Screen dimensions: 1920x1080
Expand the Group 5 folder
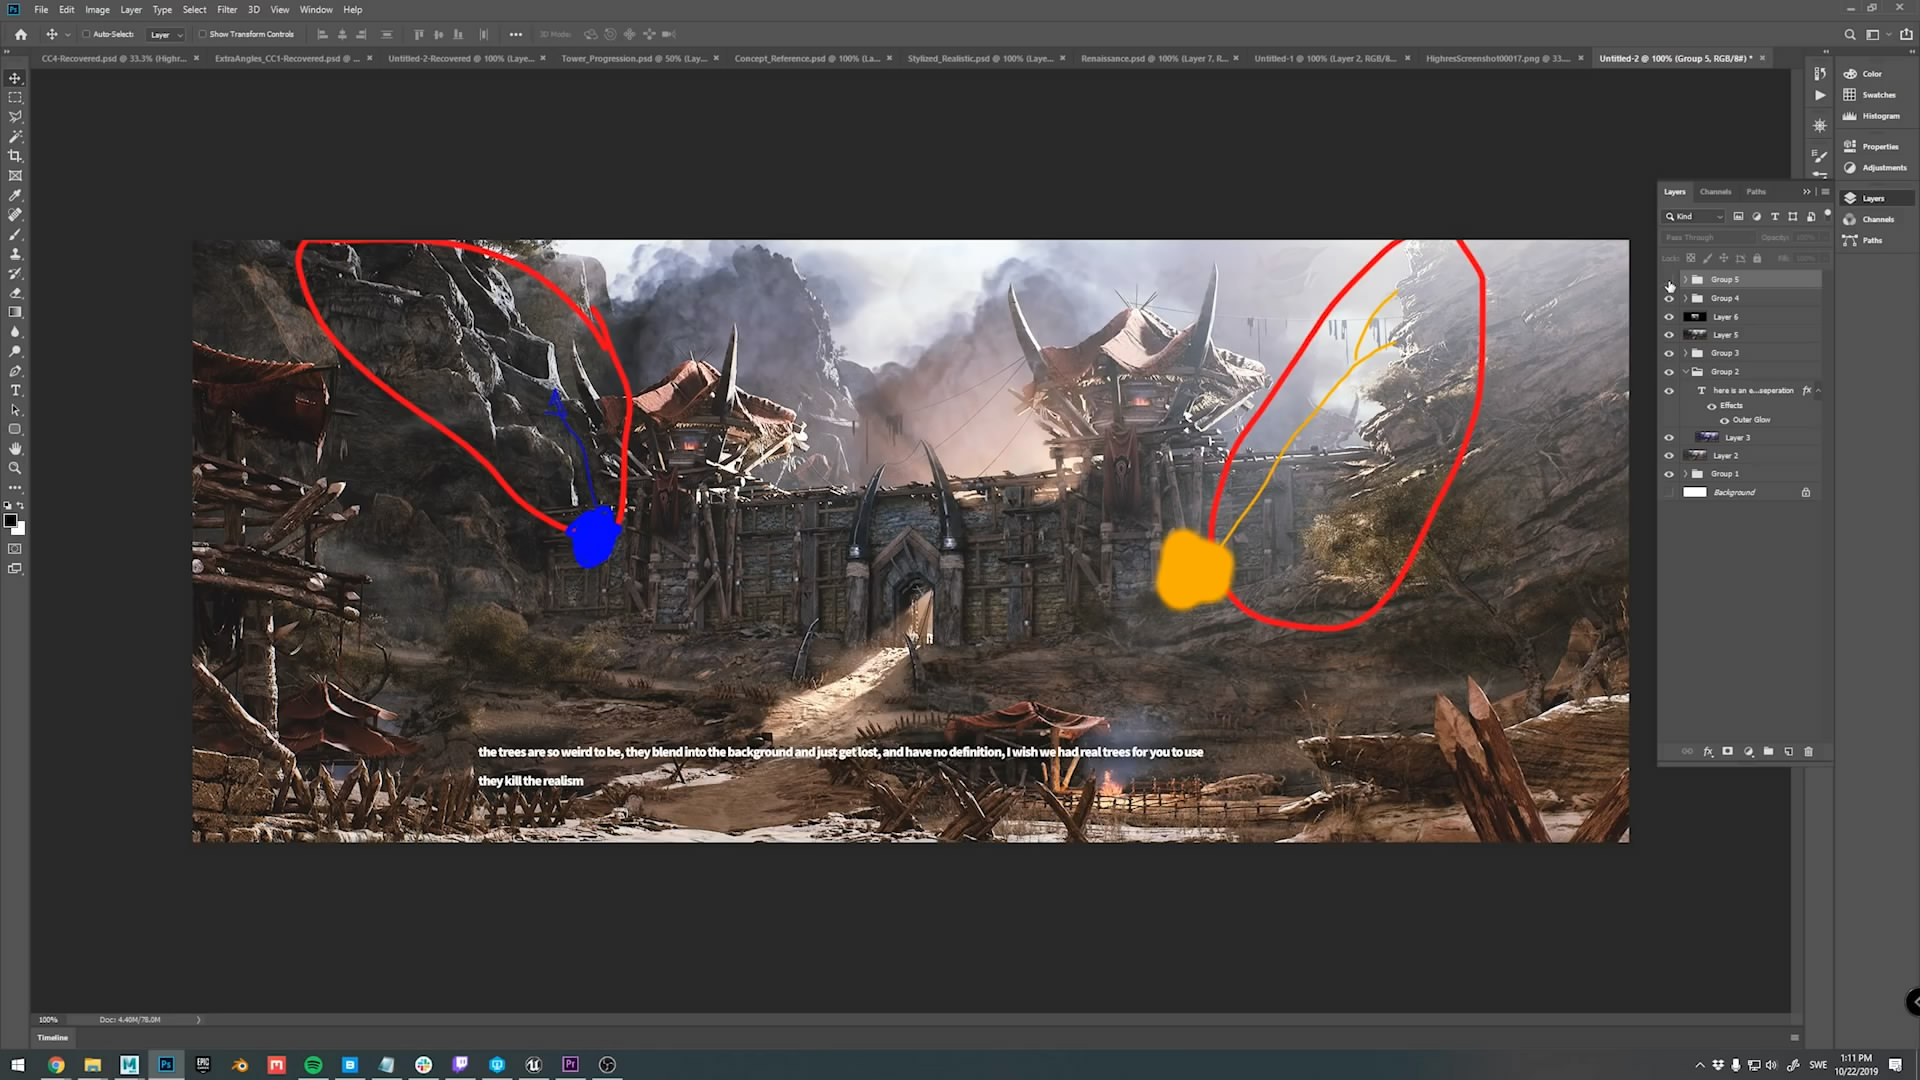tap(1685, 280)
